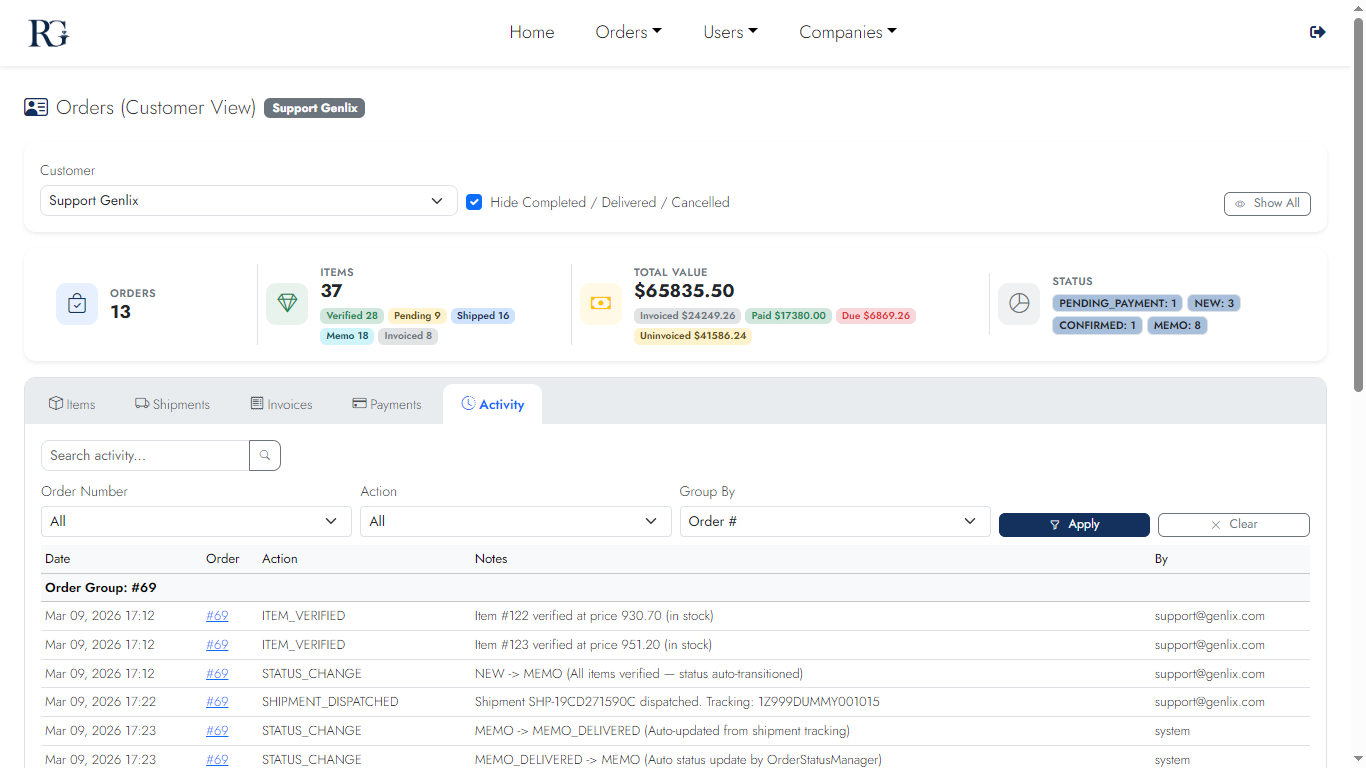Click the money Total Value icon
Screen dimensions: 1366x768
tap(600, 304)
